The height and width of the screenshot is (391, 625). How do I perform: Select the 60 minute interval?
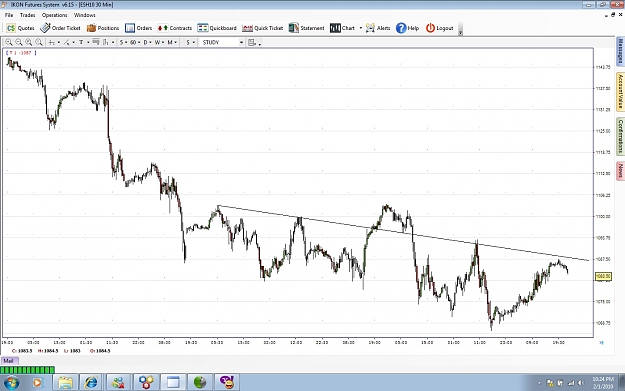tap(133, 42)
